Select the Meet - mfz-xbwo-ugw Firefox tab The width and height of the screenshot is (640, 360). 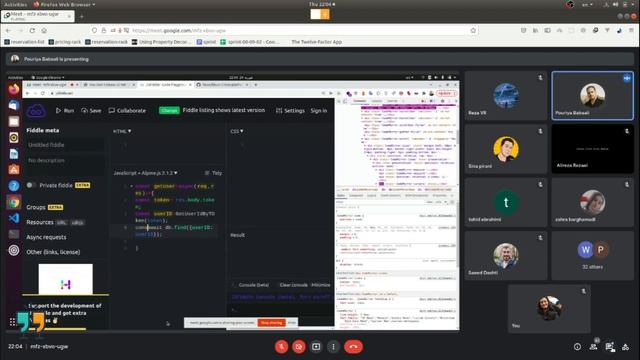[x=38, y=16]
